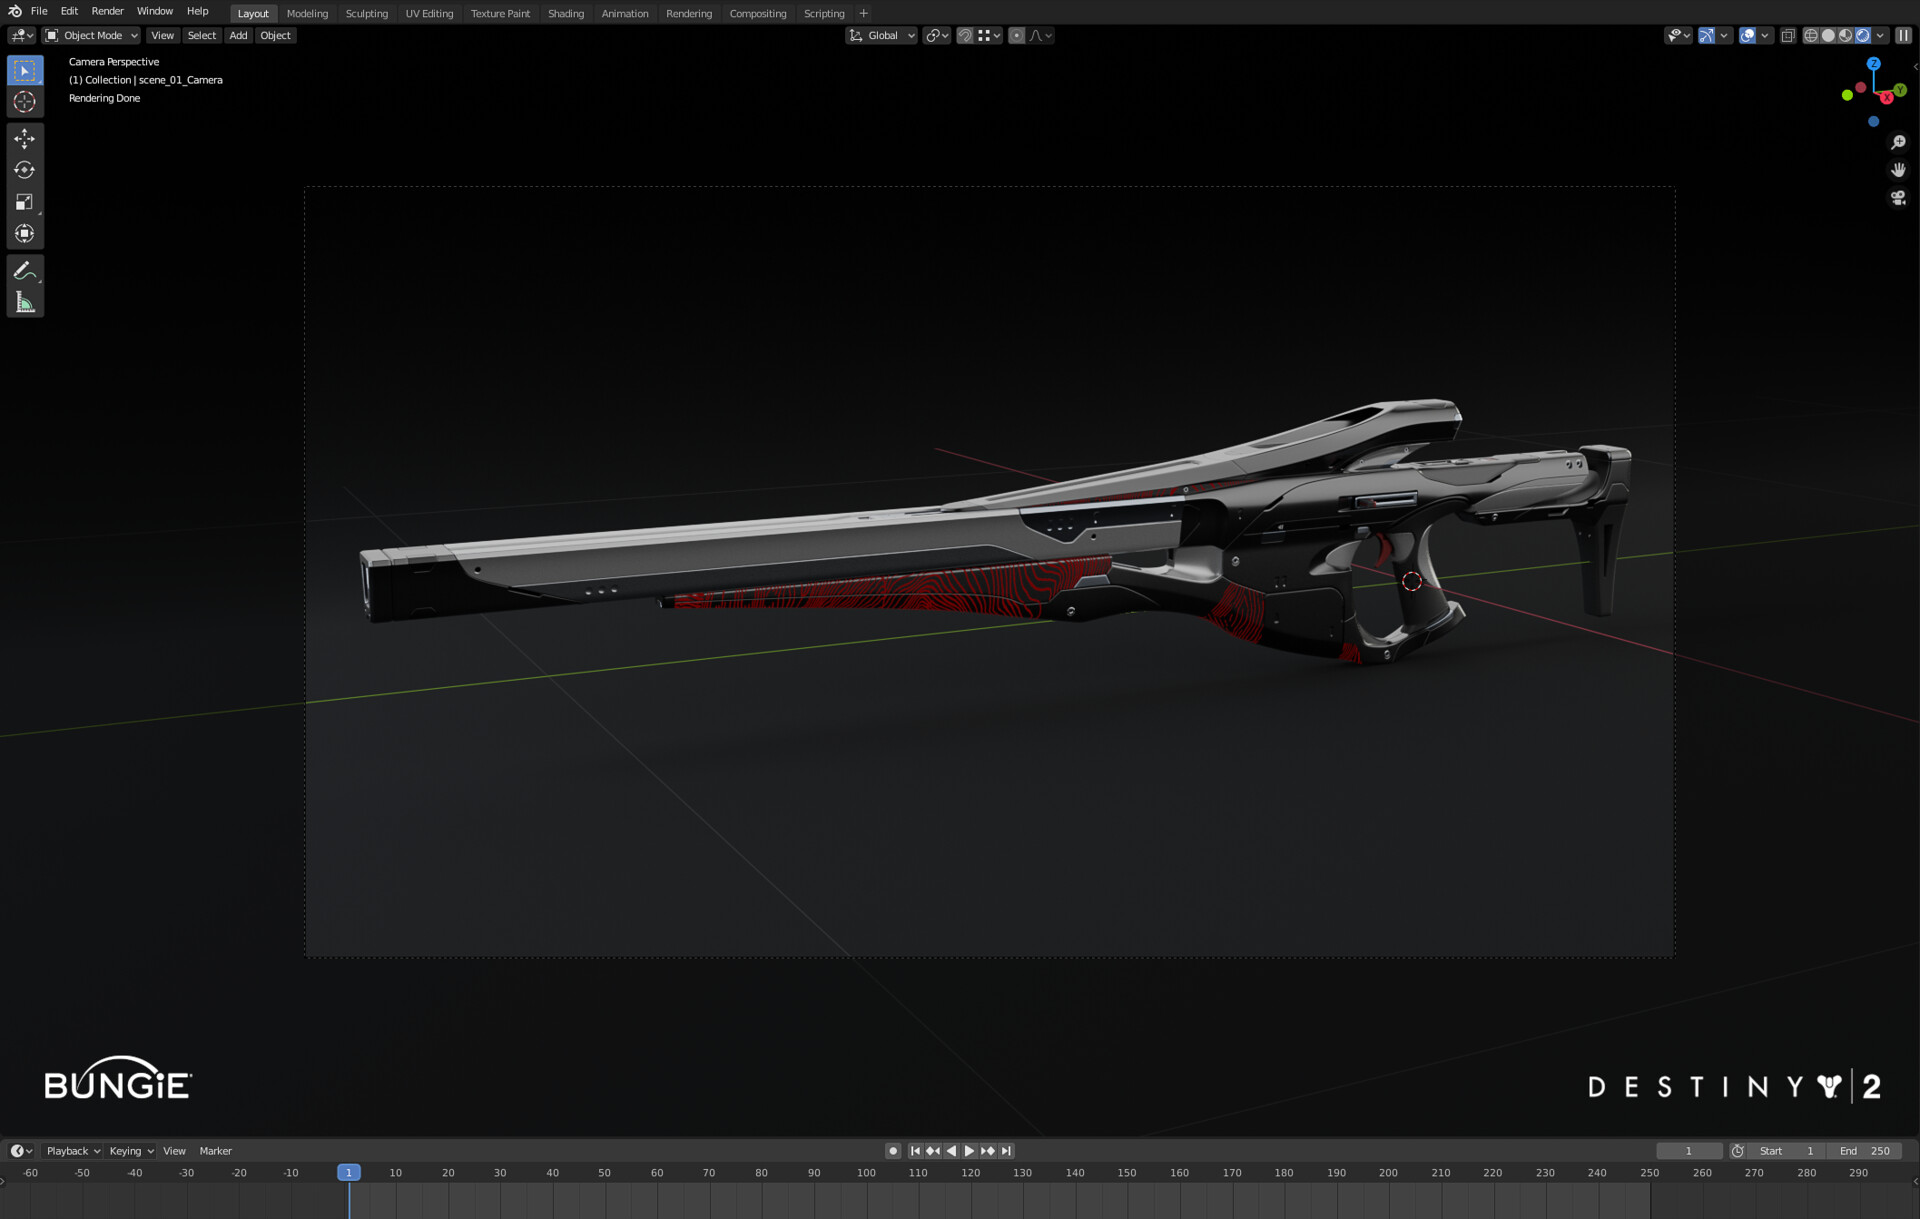Click the pan hand viewport icon
The height and width of the screenshot is (1219, 1920).
point(1898,170)
